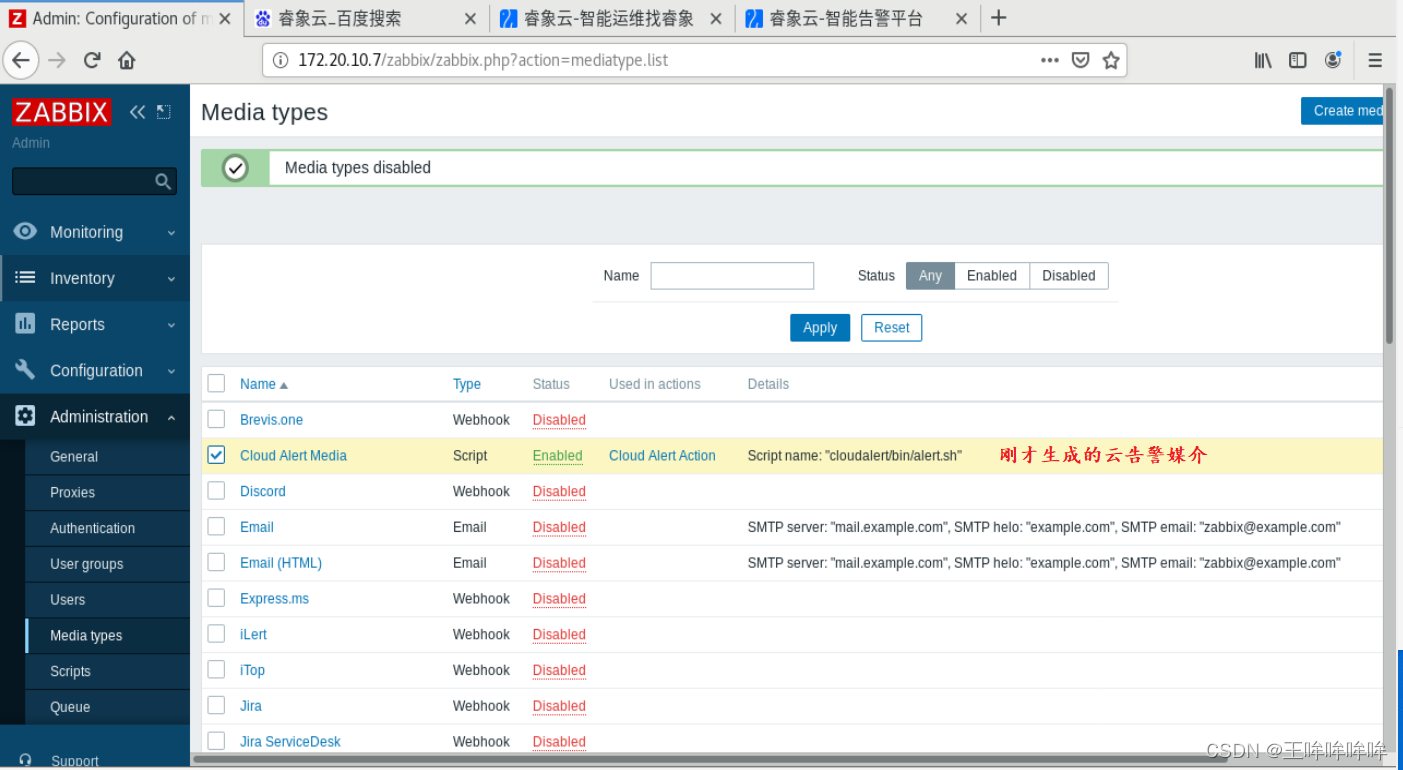Click the Inventory list icon

(25, 277)
